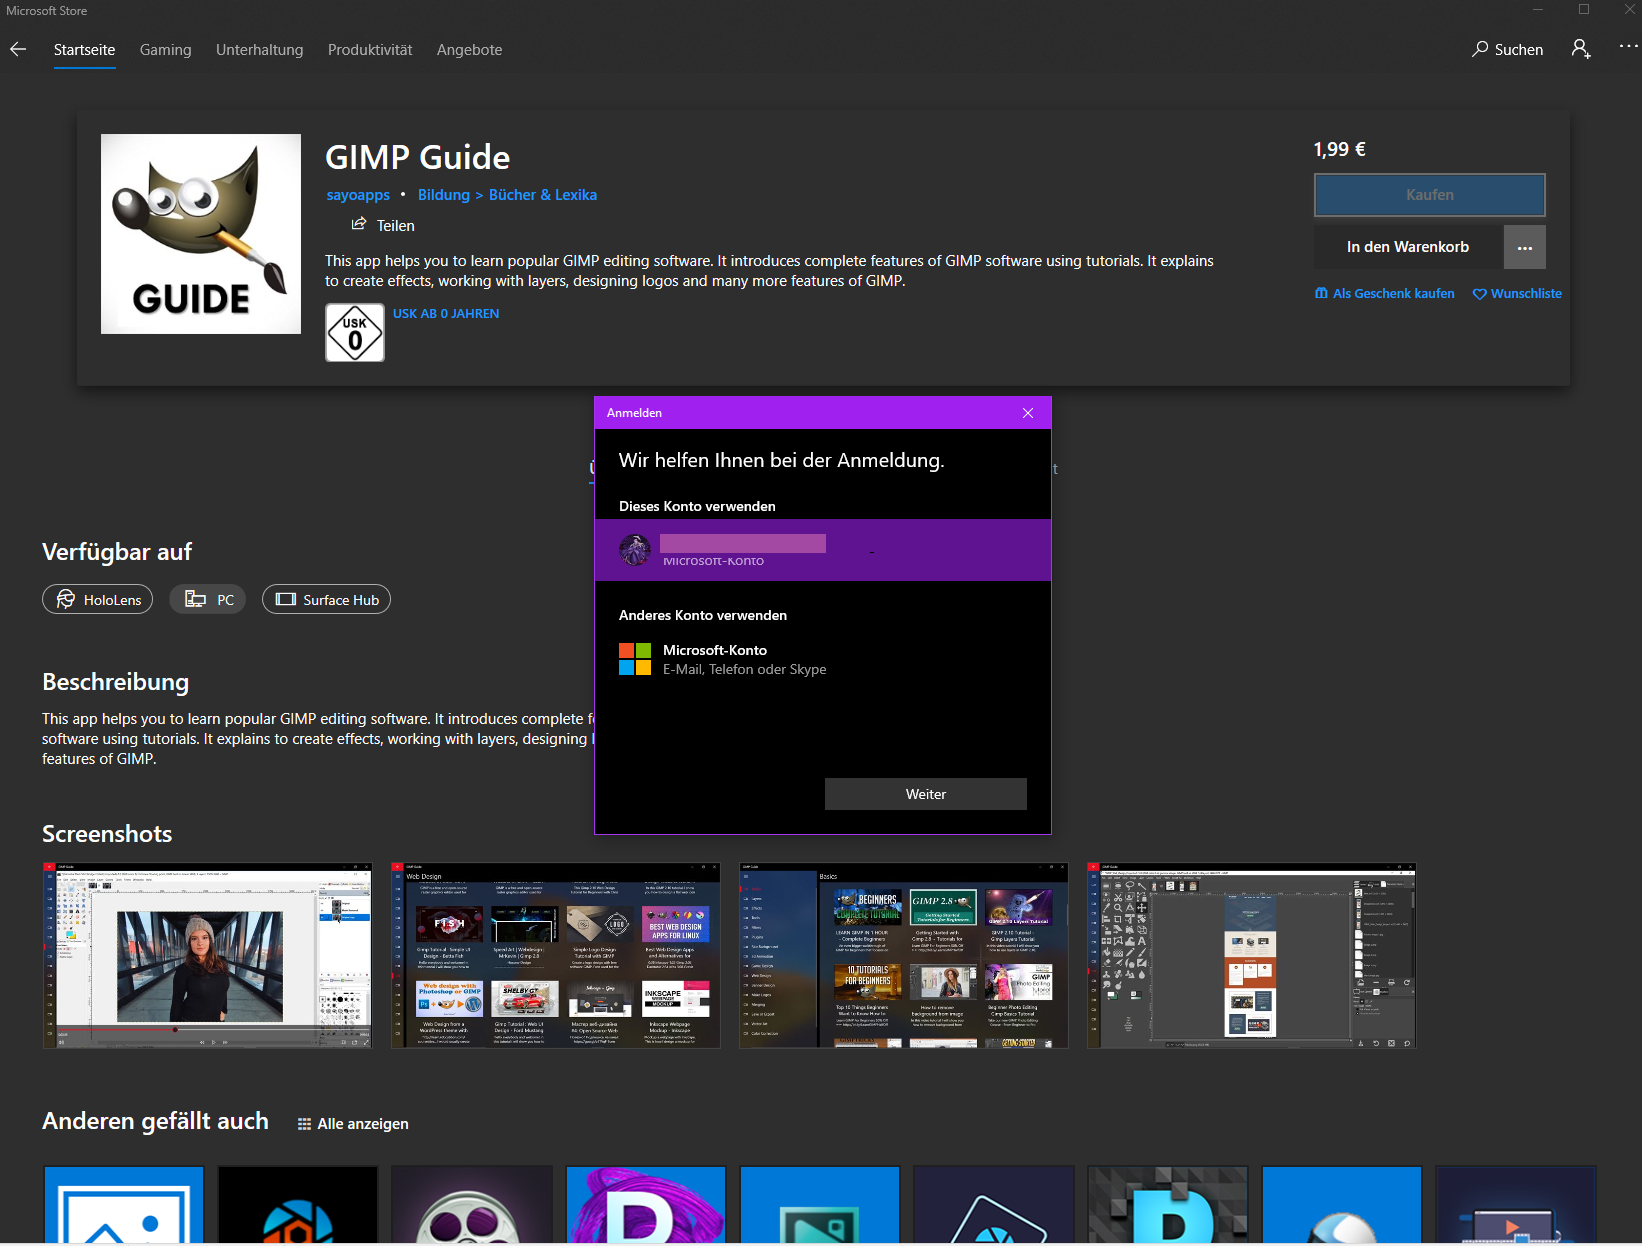This screenshot has width=1642, height=1246.
Task: Go back with the back arrow
Action: coord(18,49)
